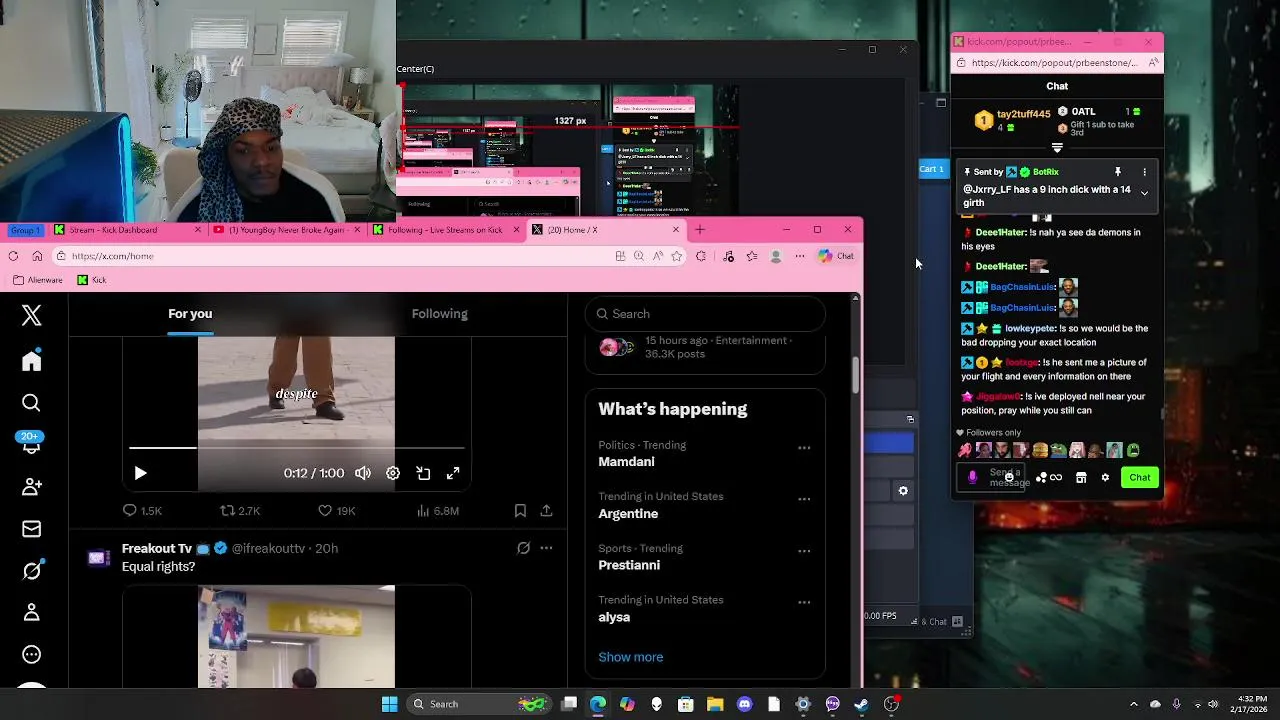Open a new browser tab

(x=700, y=230)
